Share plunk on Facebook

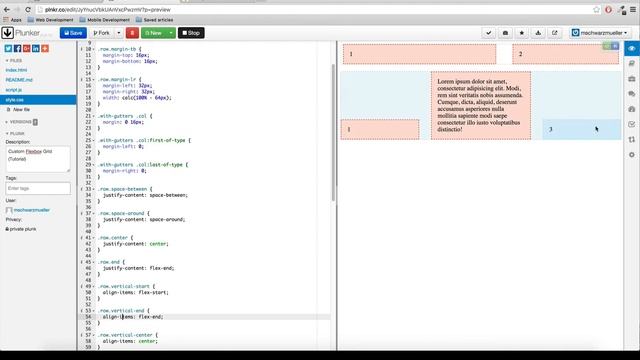click(18, 49)
